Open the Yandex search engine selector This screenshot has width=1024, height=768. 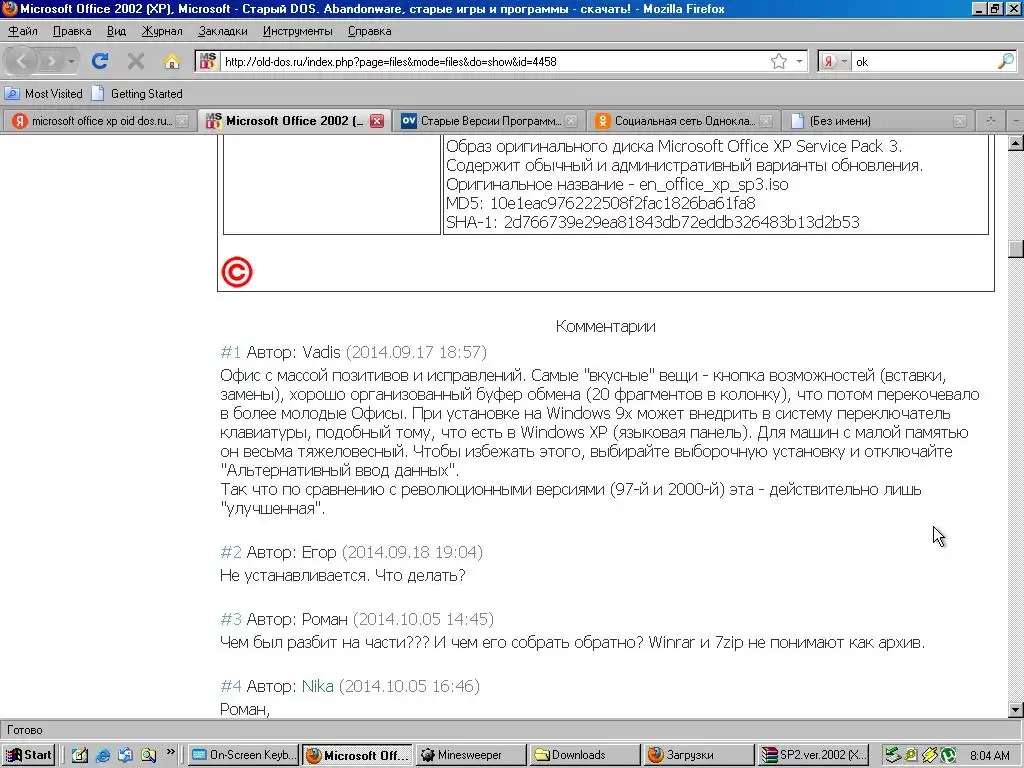point(835,61)
